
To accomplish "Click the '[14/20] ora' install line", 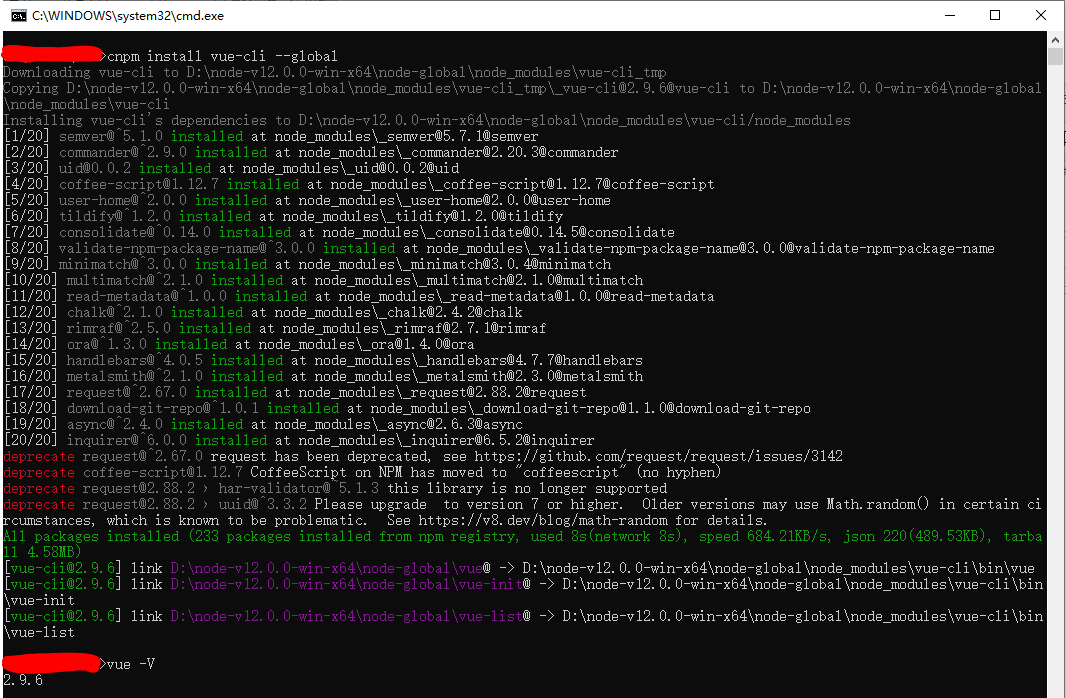I will 239,344.
